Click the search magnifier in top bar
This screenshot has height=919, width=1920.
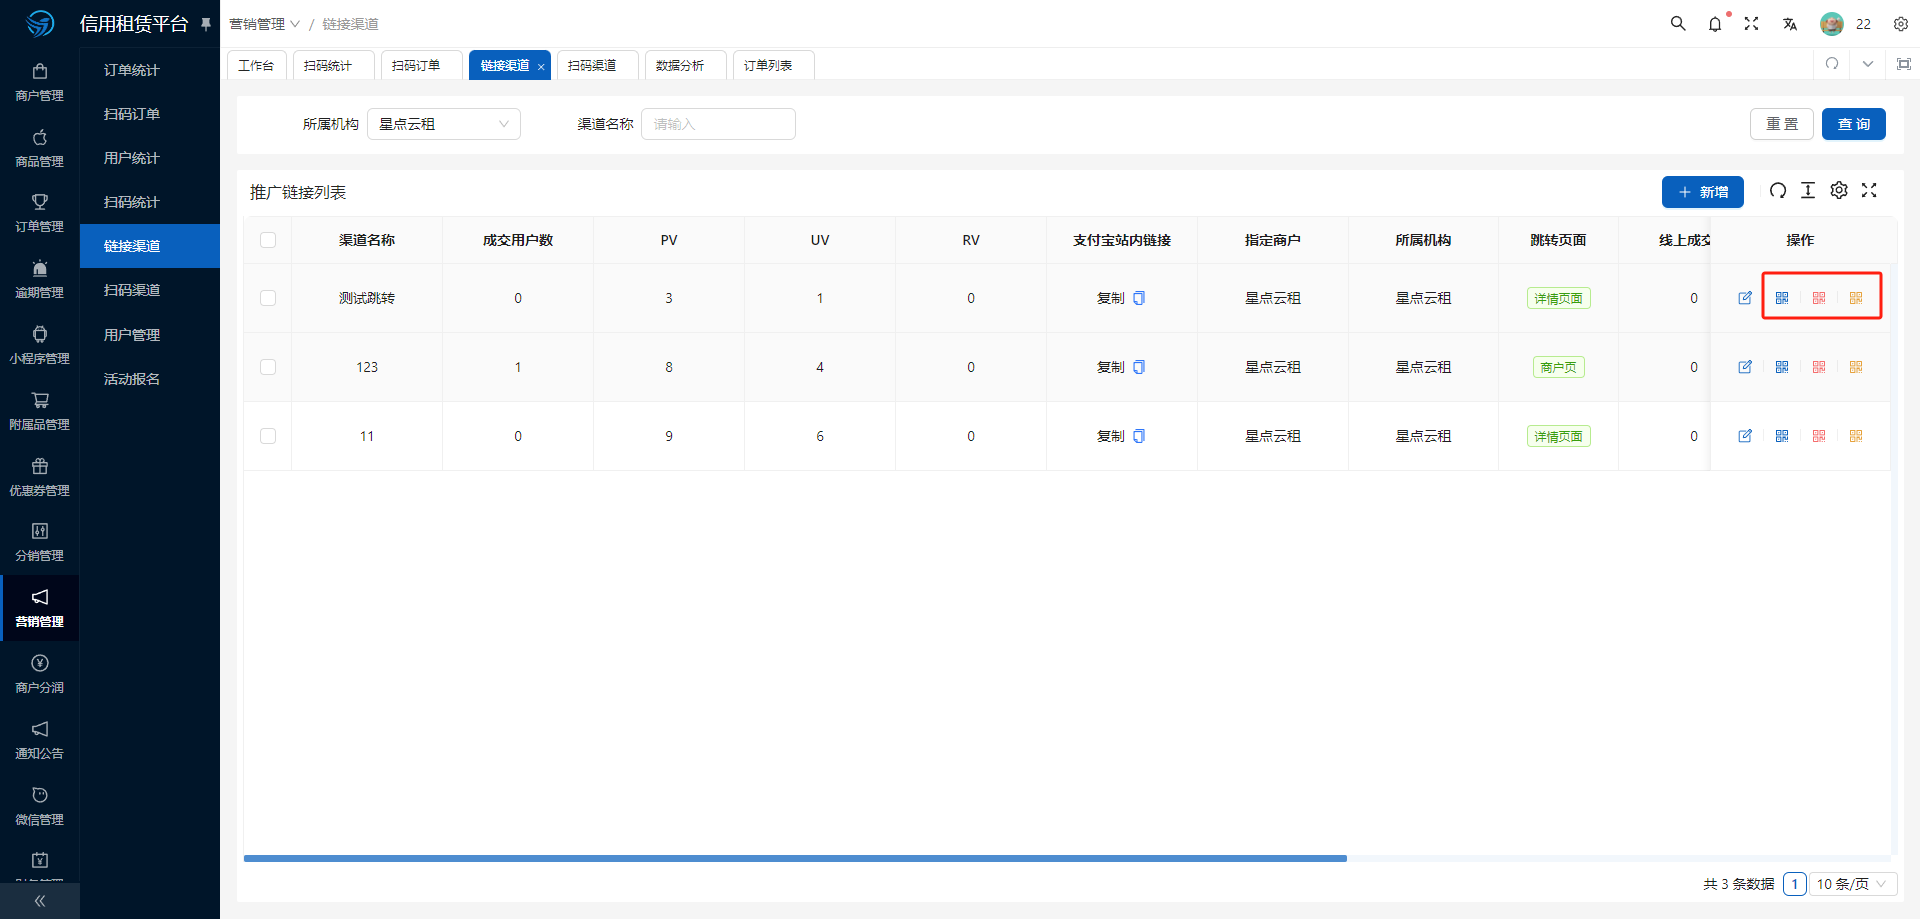click(1678, 24)
